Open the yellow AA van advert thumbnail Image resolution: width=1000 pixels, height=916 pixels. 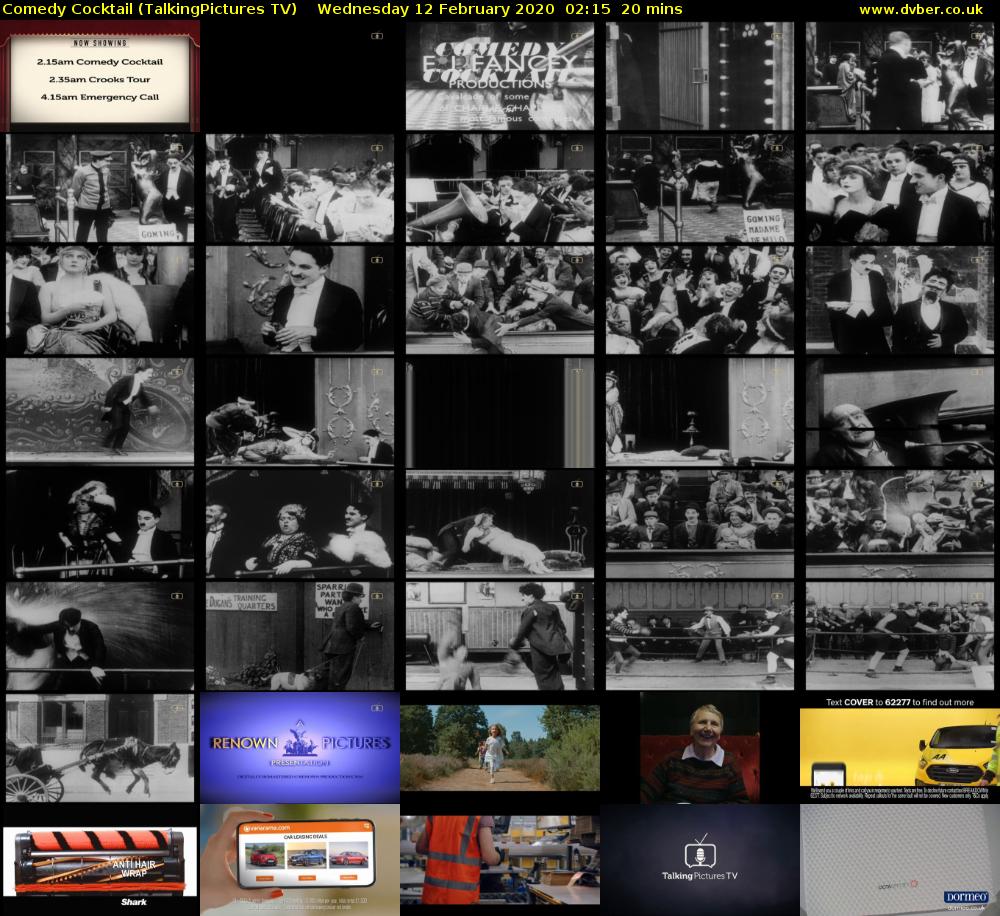pyautogui.click(x=900, y=748)
